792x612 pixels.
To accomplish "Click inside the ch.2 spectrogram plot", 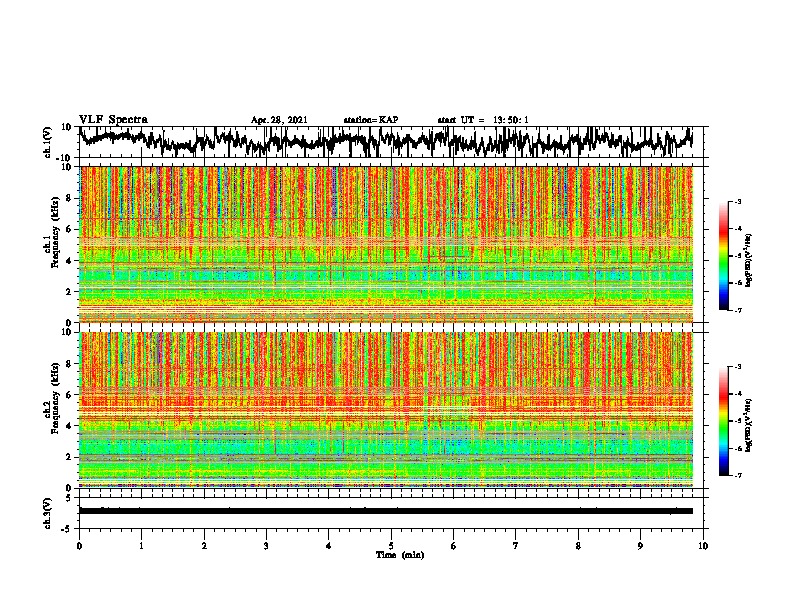I will click(386, 410).
